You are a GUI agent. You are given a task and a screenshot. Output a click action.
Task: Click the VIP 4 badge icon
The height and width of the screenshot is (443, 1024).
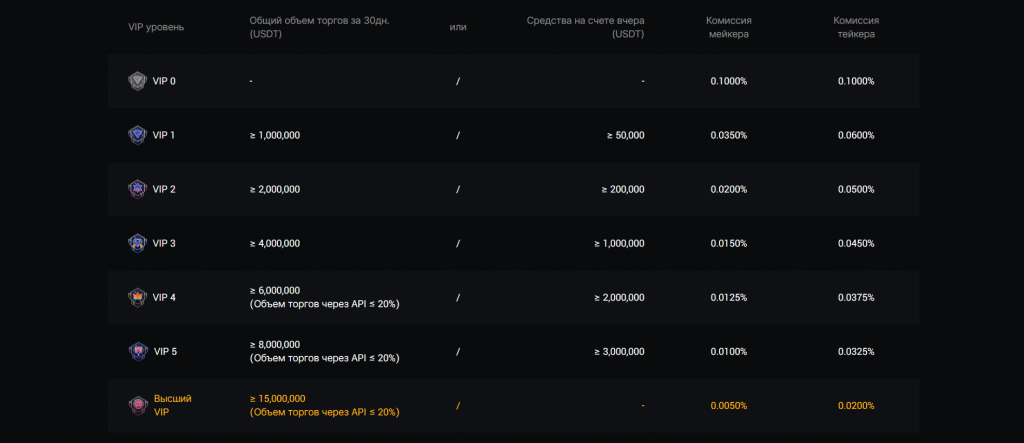pos(137,297)
